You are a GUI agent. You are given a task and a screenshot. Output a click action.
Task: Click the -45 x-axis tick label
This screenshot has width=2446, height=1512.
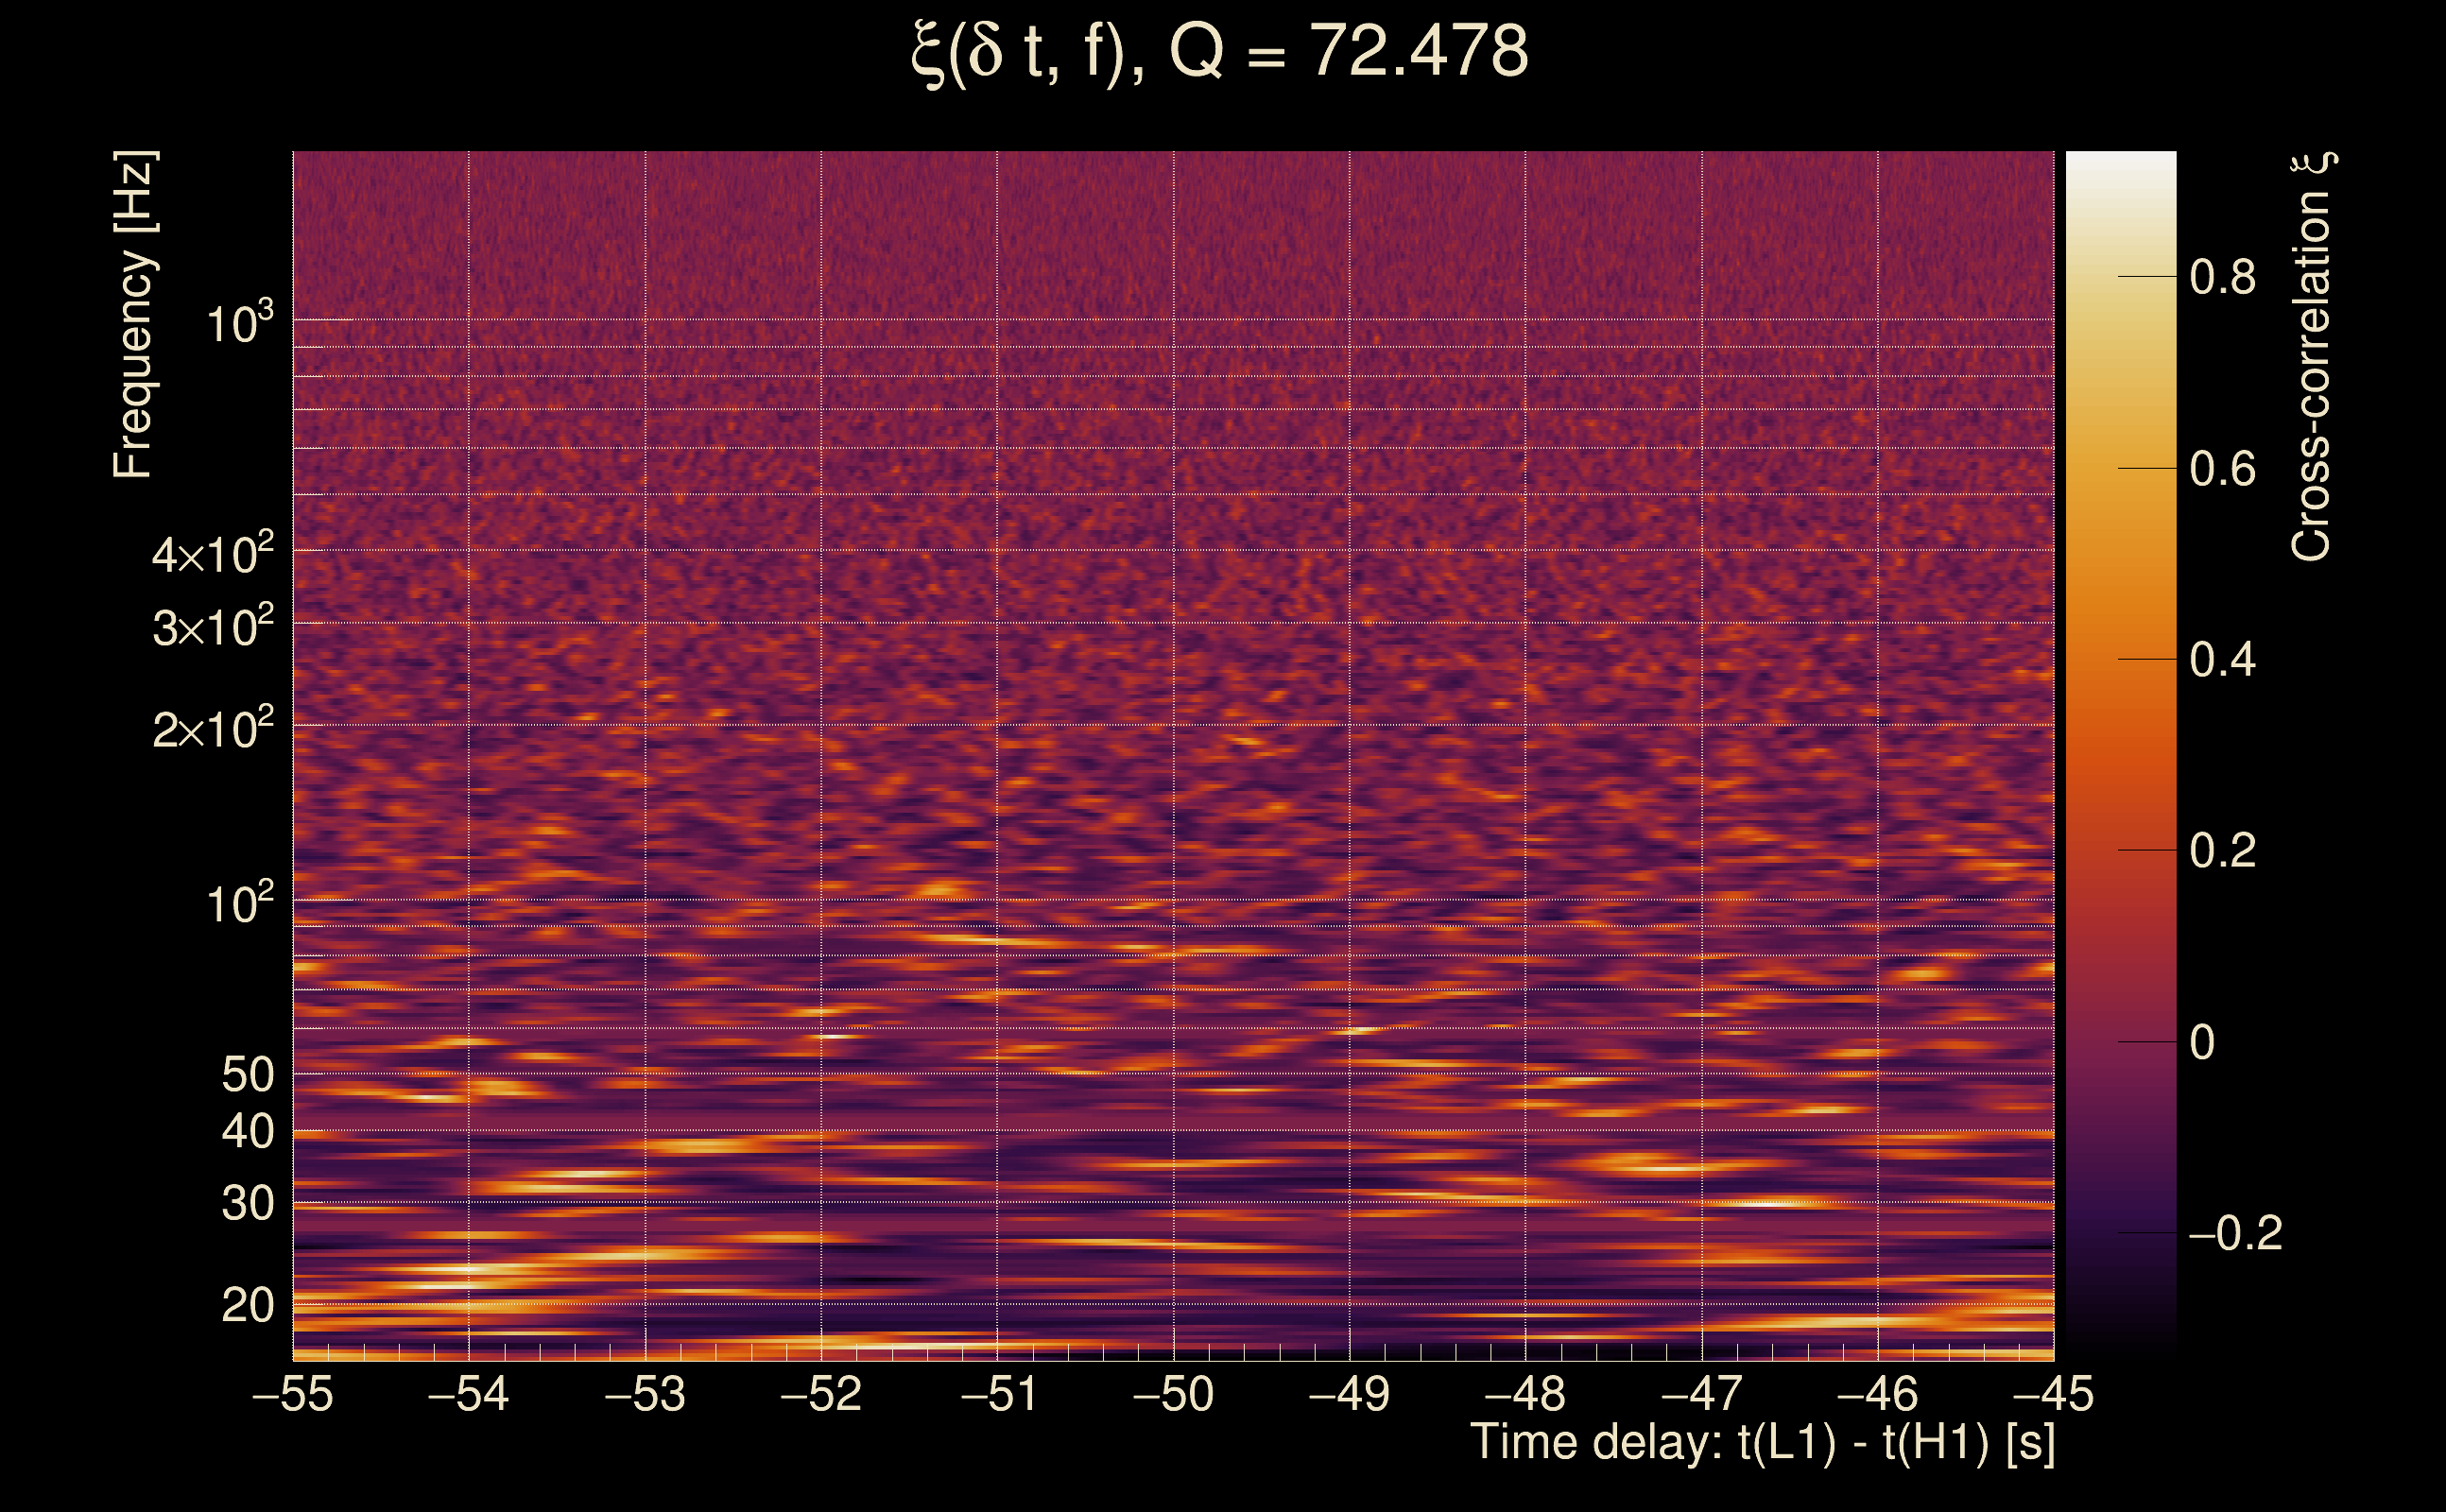pyautogui.click(x=2053, y=1394)
